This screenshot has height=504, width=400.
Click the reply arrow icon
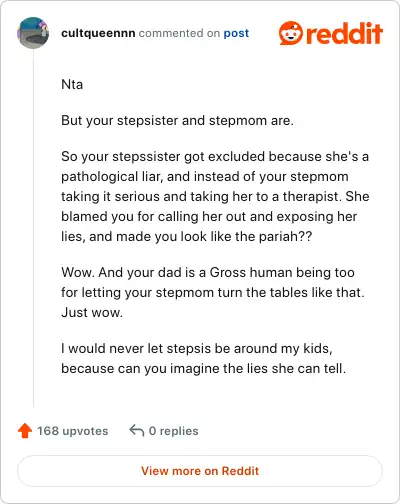click(137, 430)
